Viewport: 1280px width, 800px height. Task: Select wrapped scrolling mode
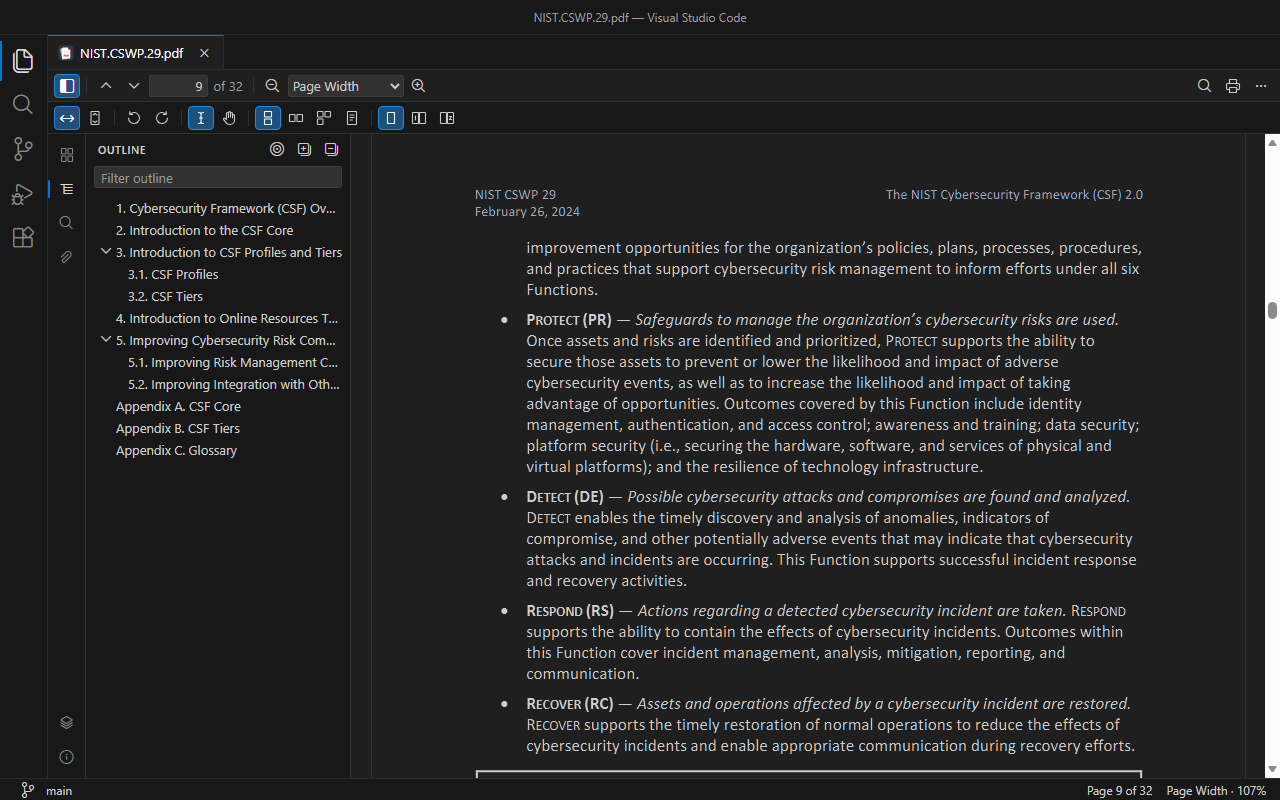(324, 118)
